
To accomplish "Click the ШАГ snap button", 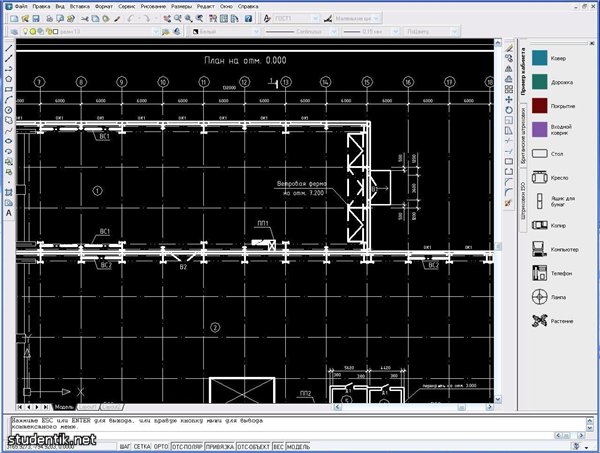I will click(x=125, y=446).
